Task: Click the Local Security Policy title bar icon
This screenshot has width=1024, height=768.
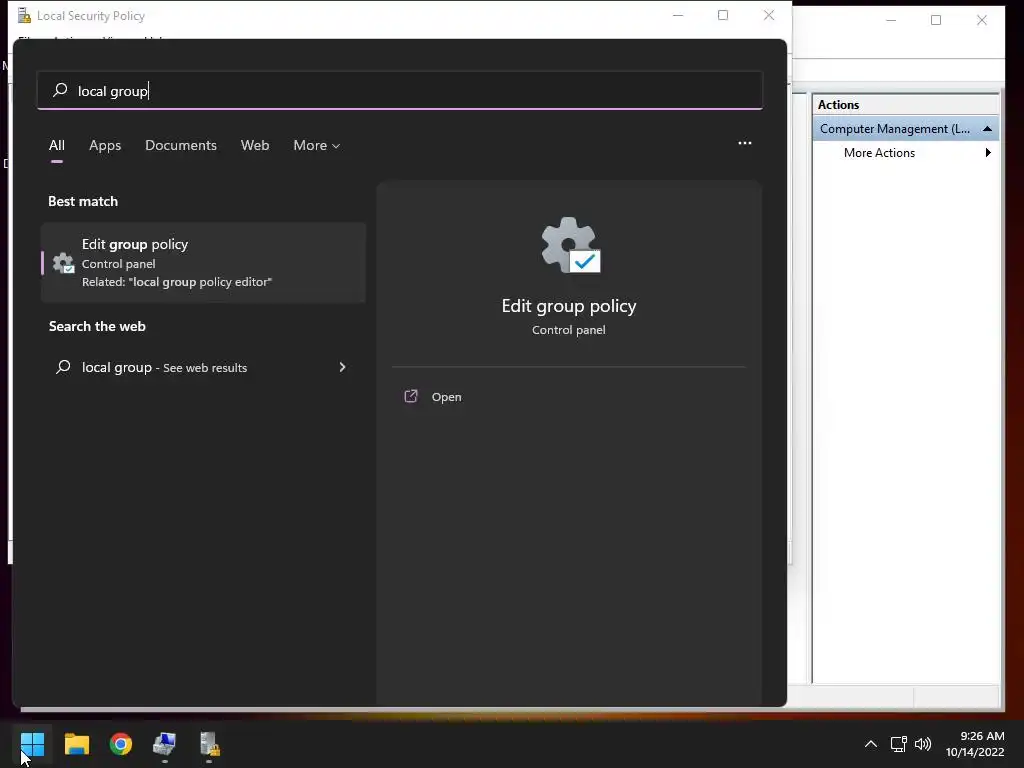Action: (x=24, y=15)
